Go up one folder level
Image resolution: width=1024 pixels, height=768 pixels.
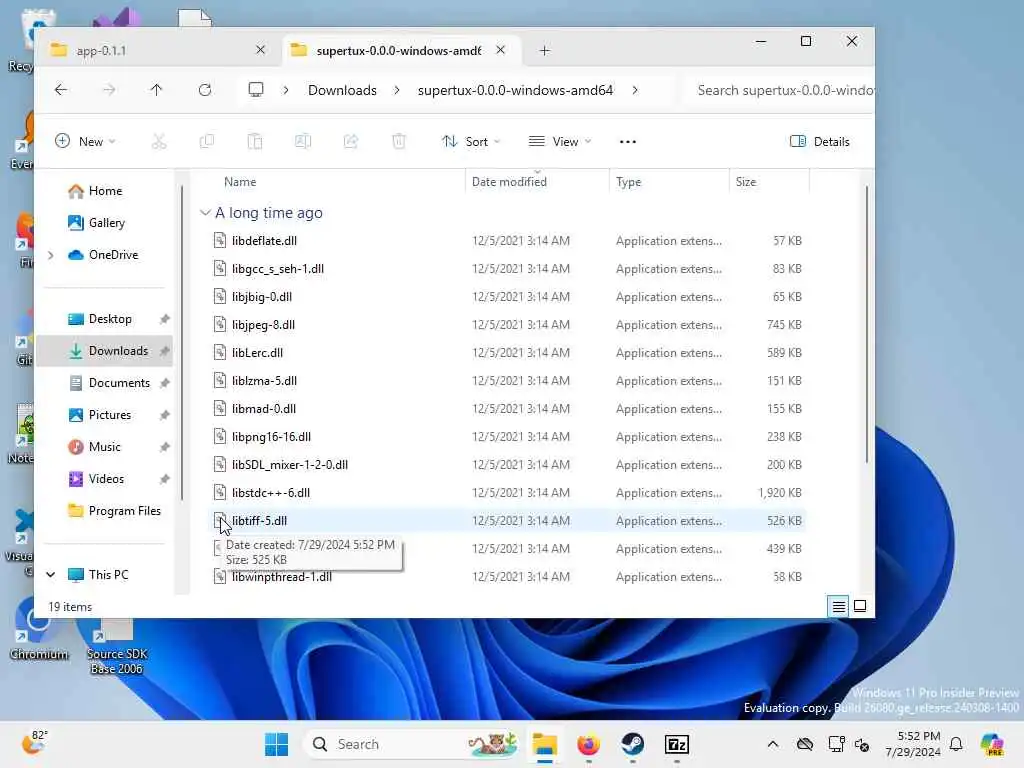click(x=156, y=90)
